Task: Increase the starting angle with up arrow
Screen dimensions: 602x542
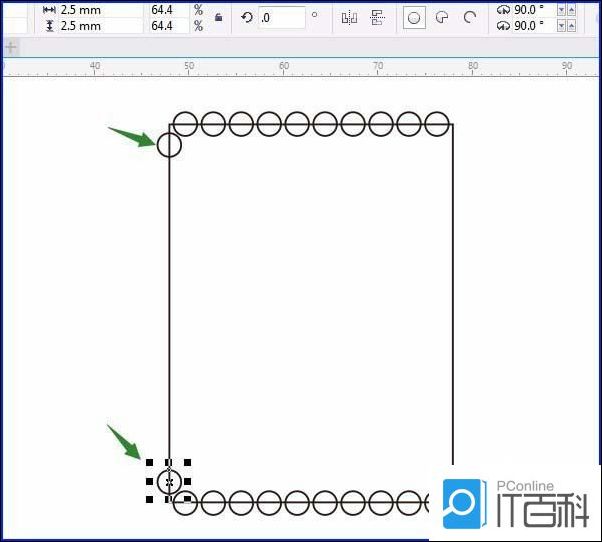Action: pos(572,10)
